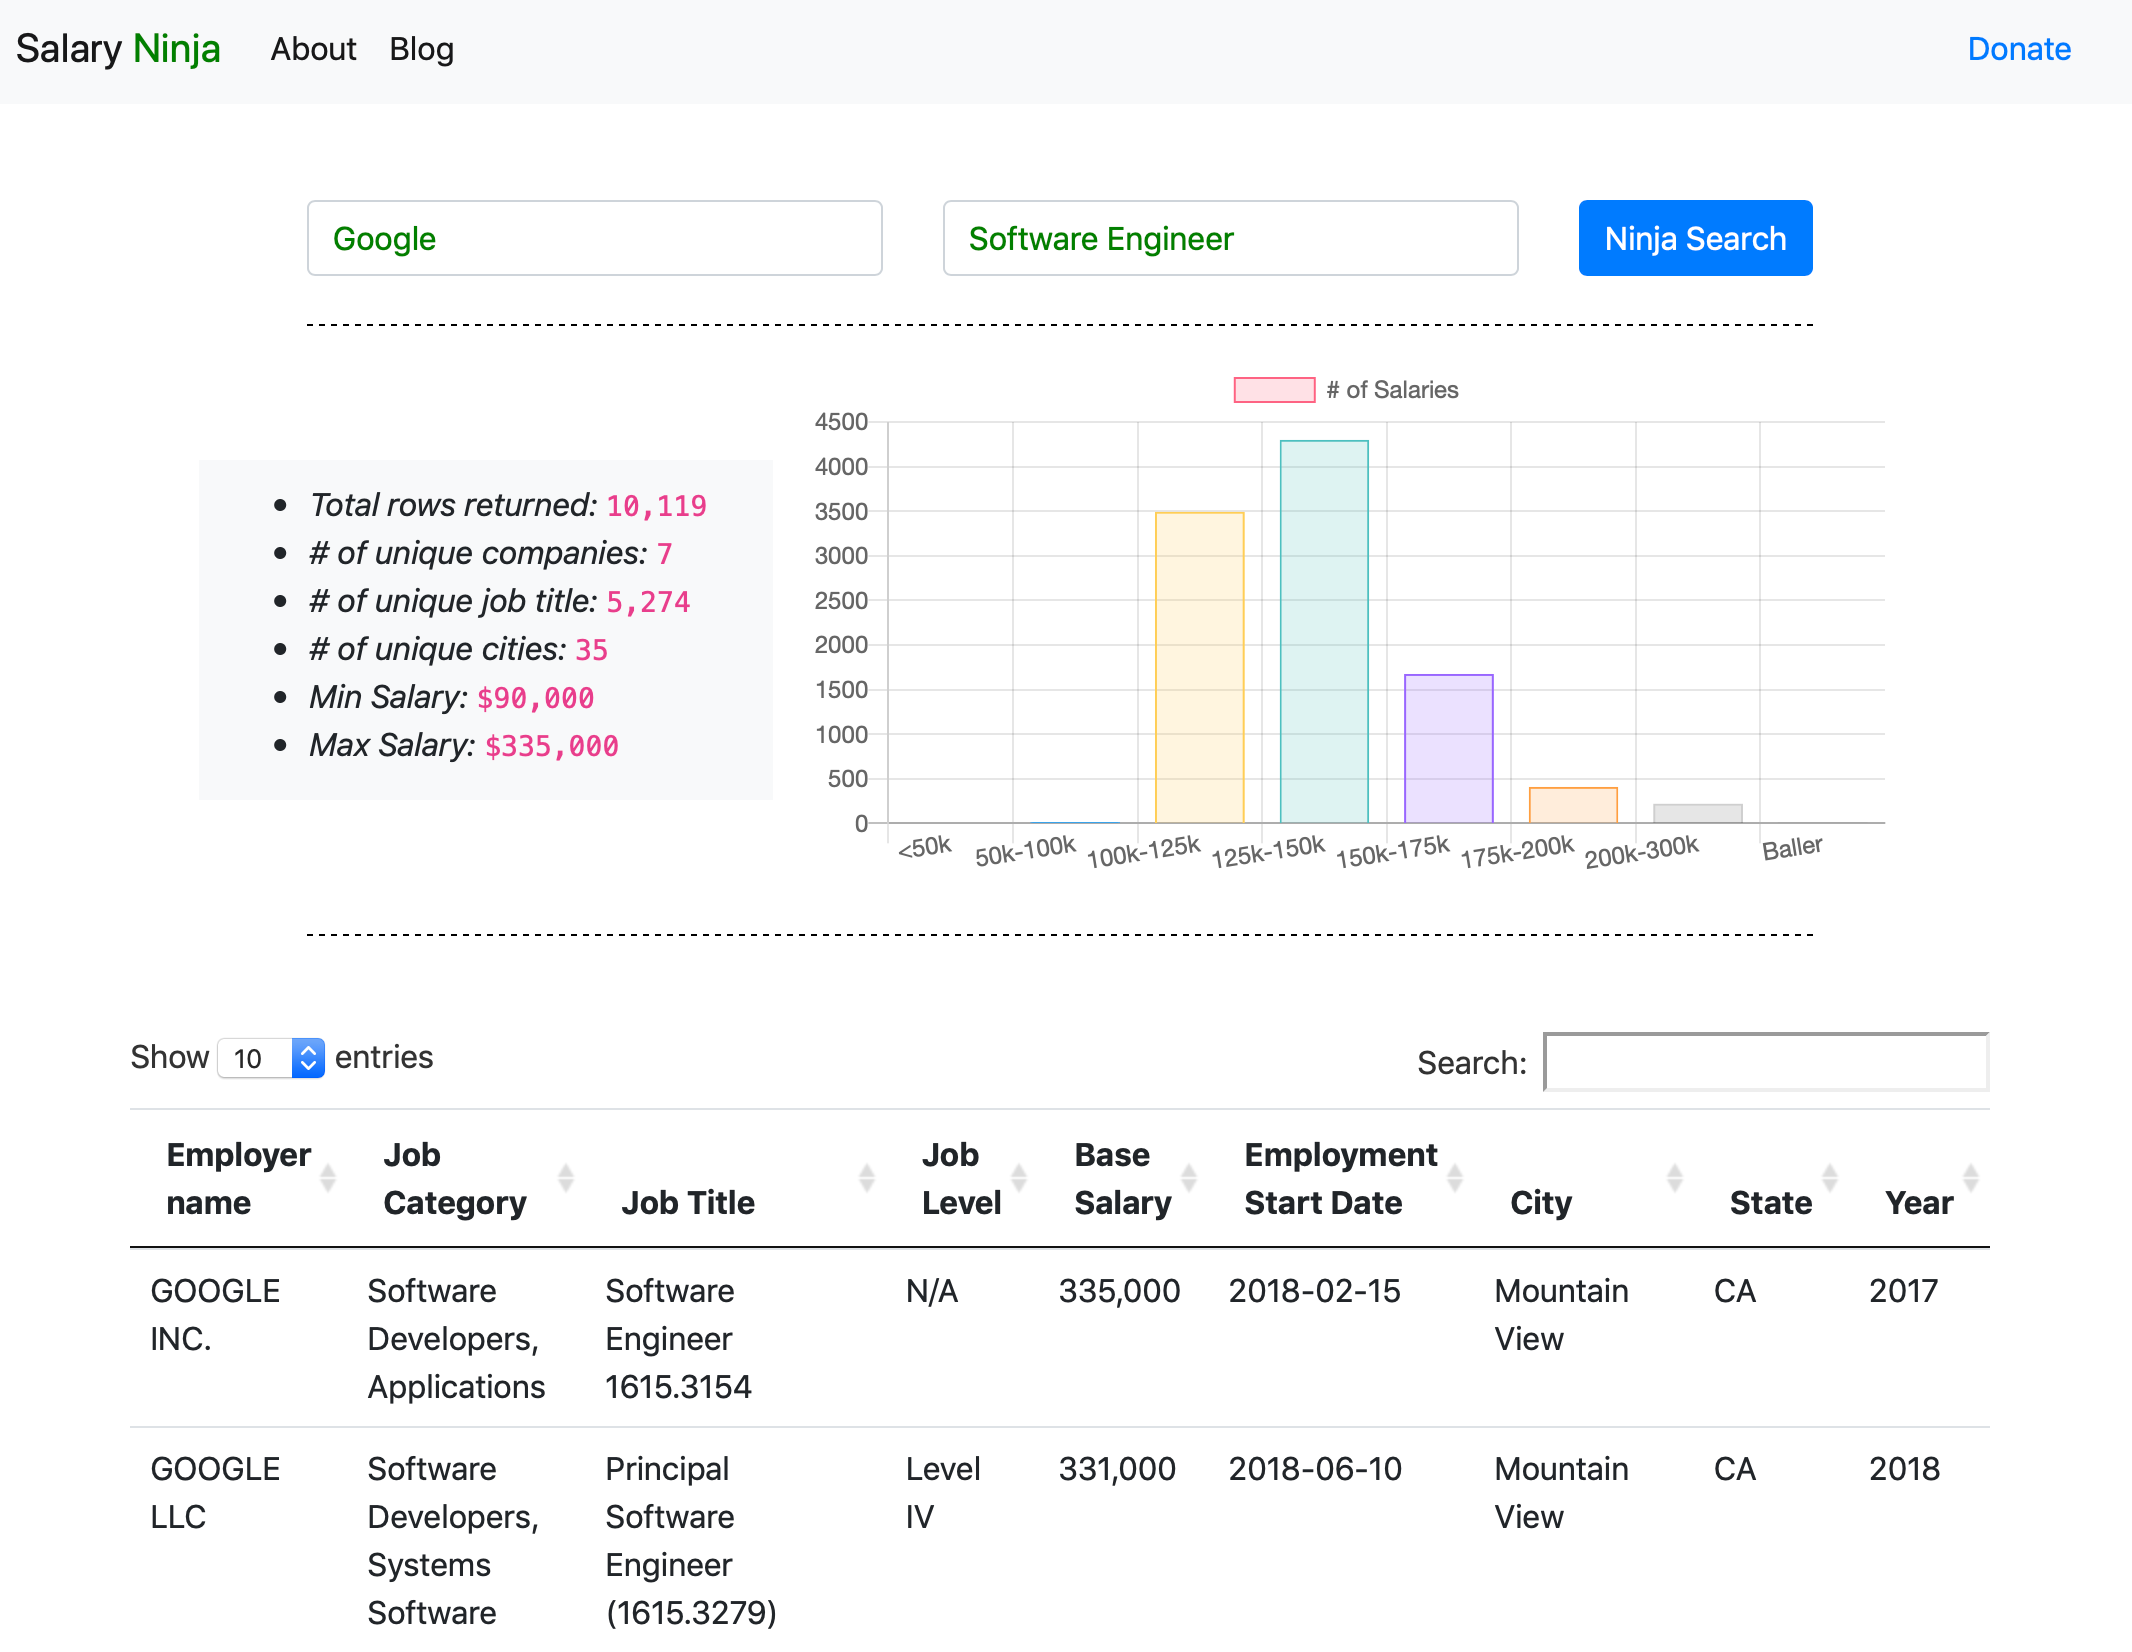Toggle '# of Salaries' legend swatch

(1274, 390)
